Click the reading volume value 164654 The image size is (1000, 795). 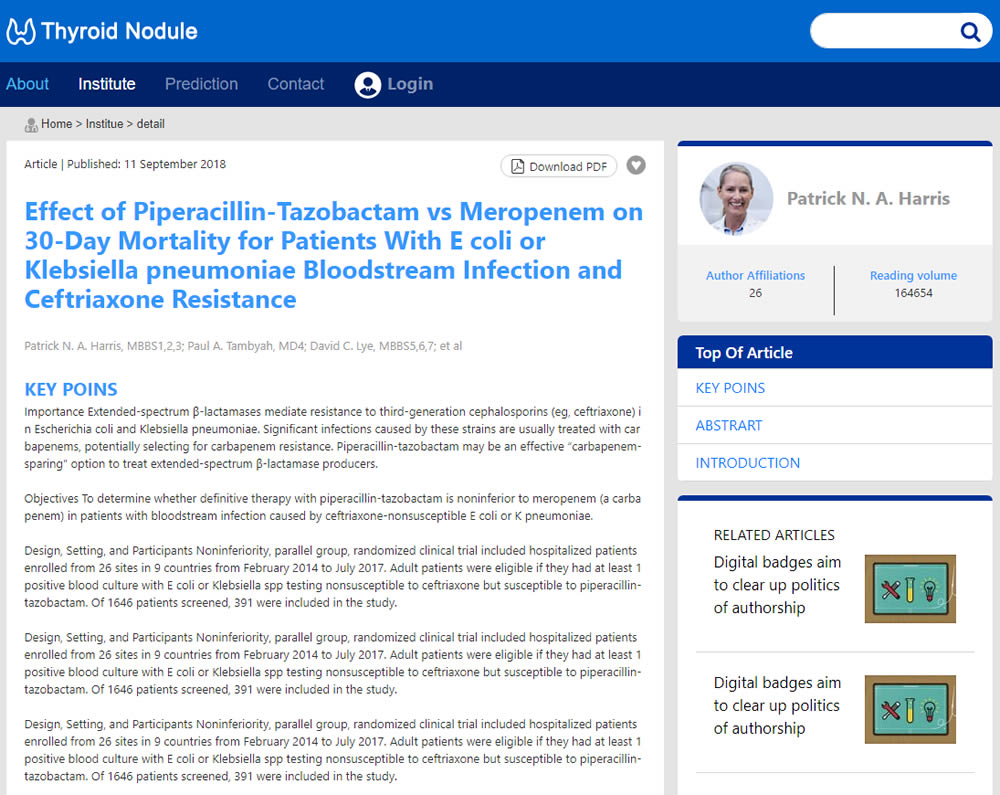pyautogui.click(x=913, y=293)
